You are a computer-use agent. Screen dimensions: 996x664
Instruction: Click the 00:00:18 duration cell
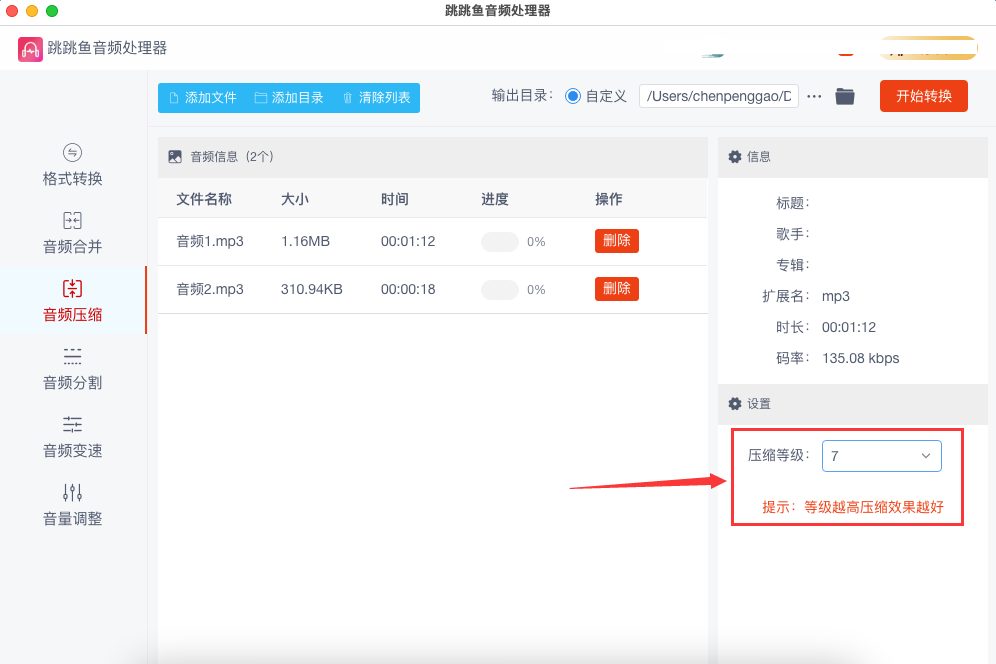point(408,290)
